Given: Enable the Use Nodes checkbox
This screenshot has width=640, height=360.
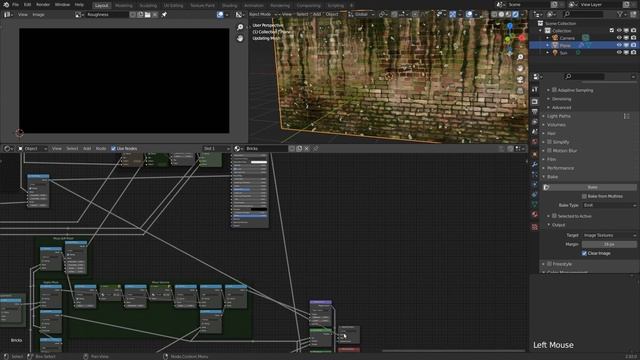Looking at the screenshot, I should [113, 149].
